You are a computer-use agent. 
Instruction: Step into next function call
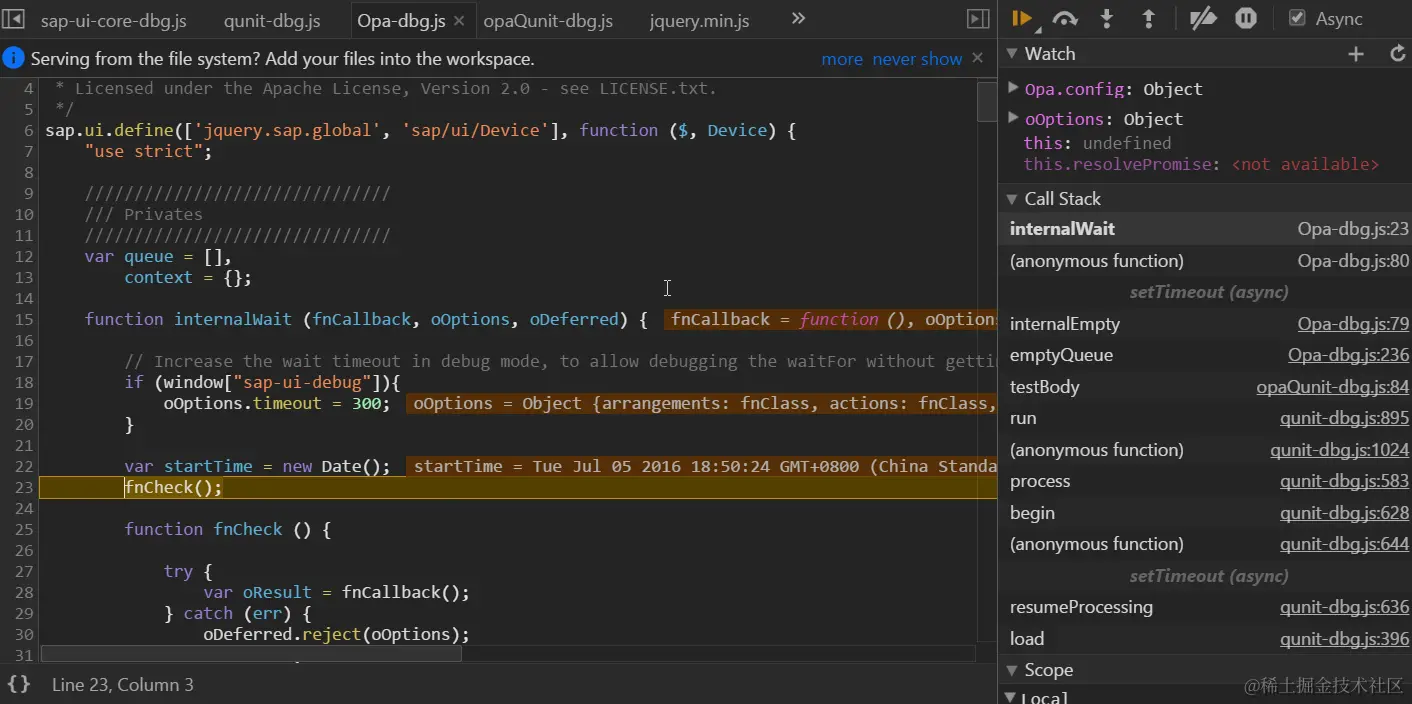point(1107,18)
